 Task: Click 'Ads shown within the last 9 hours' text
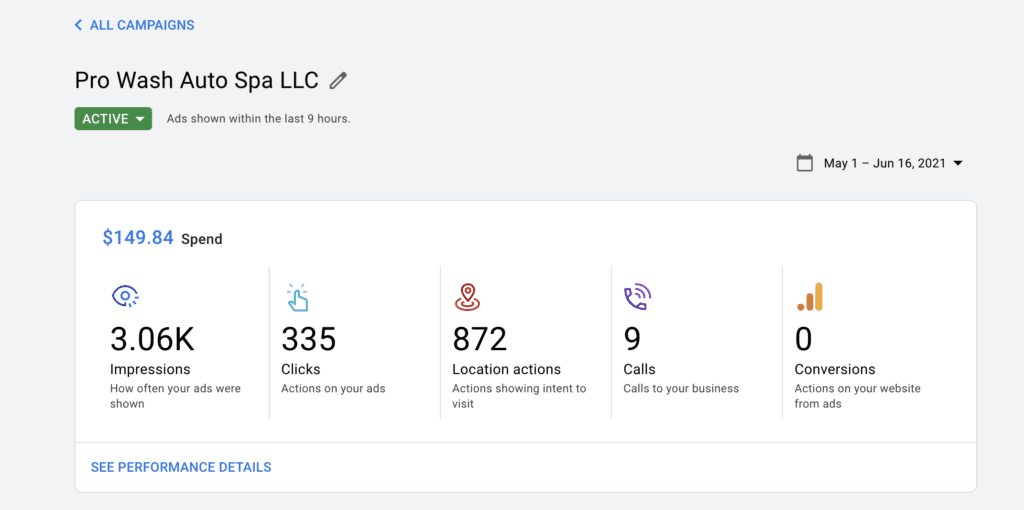pos(259,120)
